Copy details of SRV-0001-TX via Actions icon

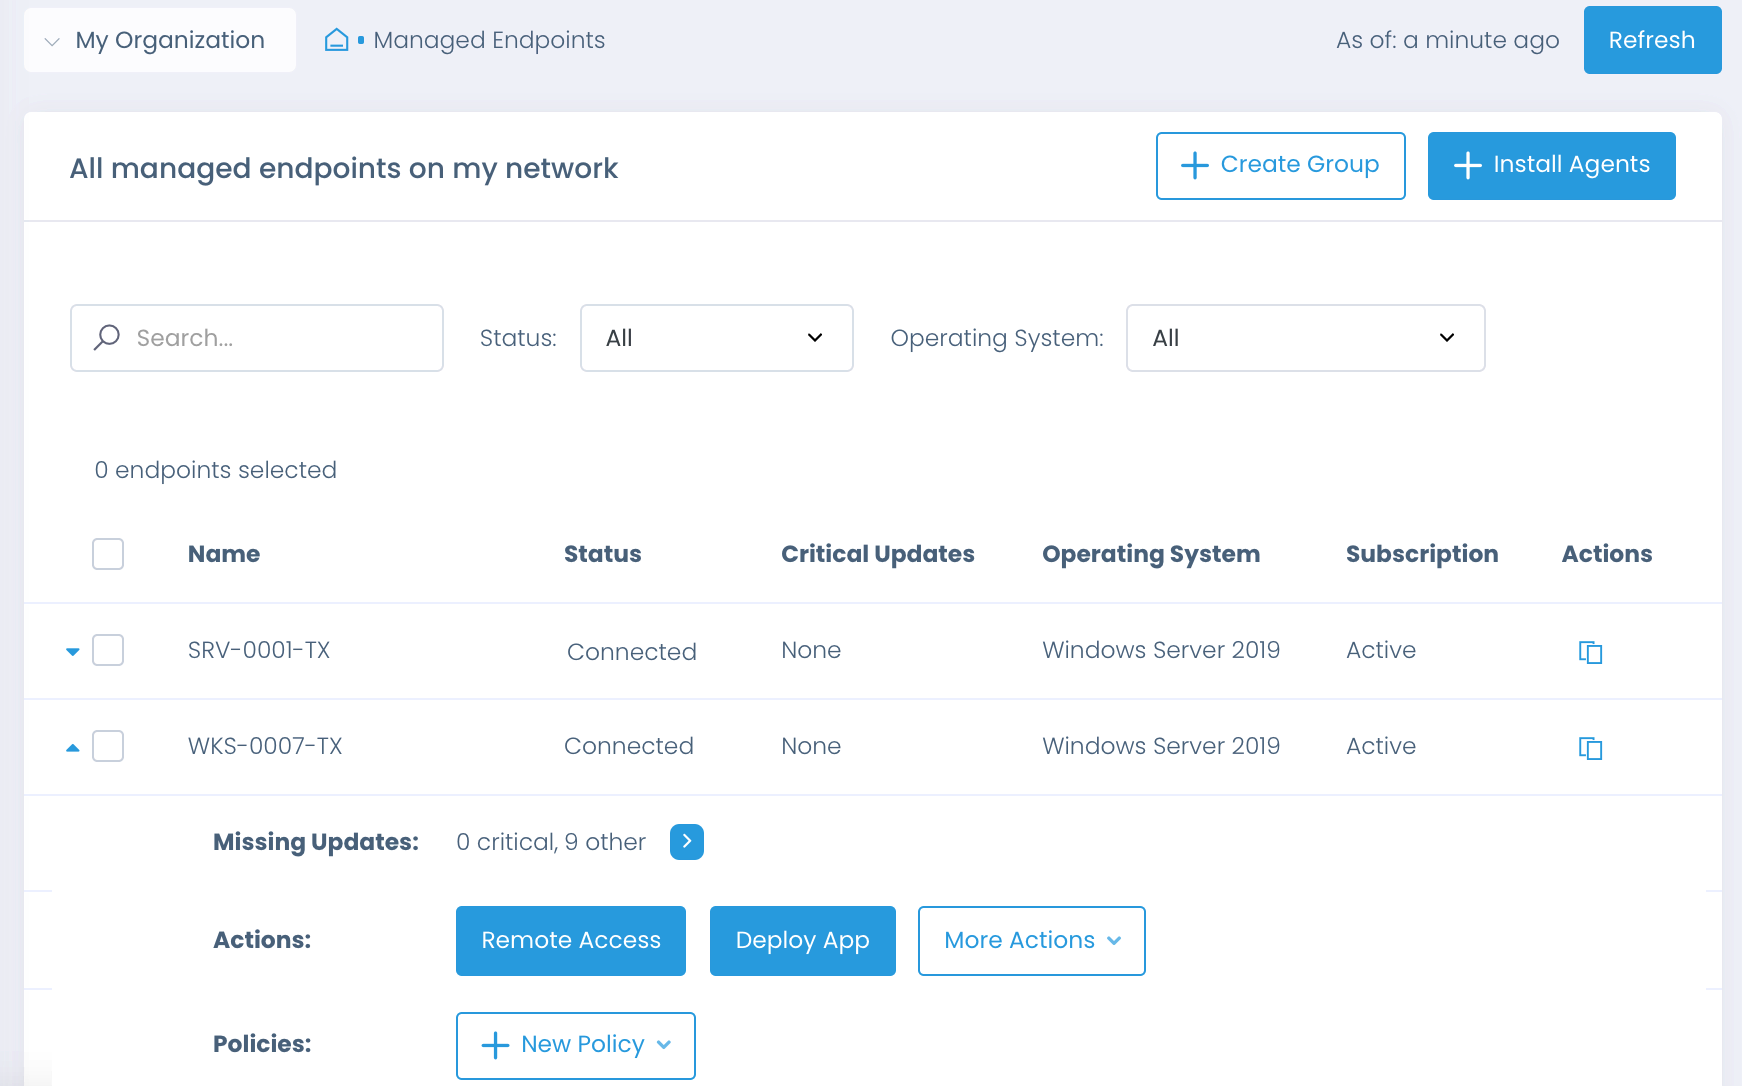tap(1591, 651)
